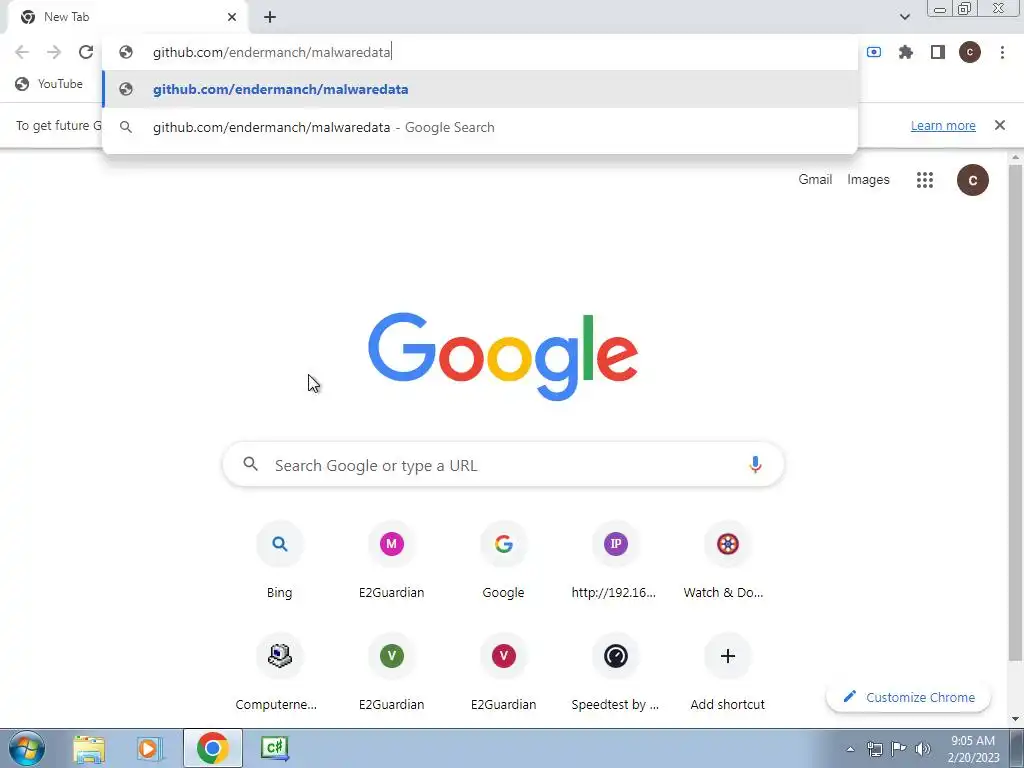Click the browser back arrow
The height and width of the screenshot is (768, 1024).
click(22, 52)
